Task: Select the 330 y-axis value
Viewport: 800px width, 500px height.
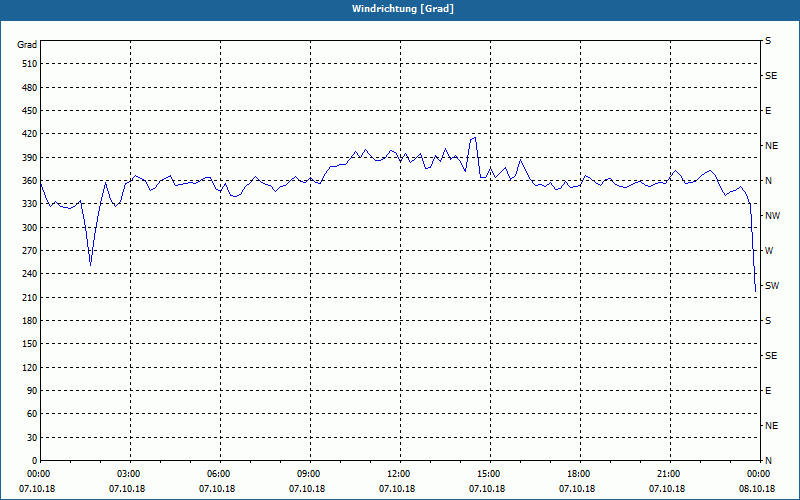Action: [x=30, y=204]
